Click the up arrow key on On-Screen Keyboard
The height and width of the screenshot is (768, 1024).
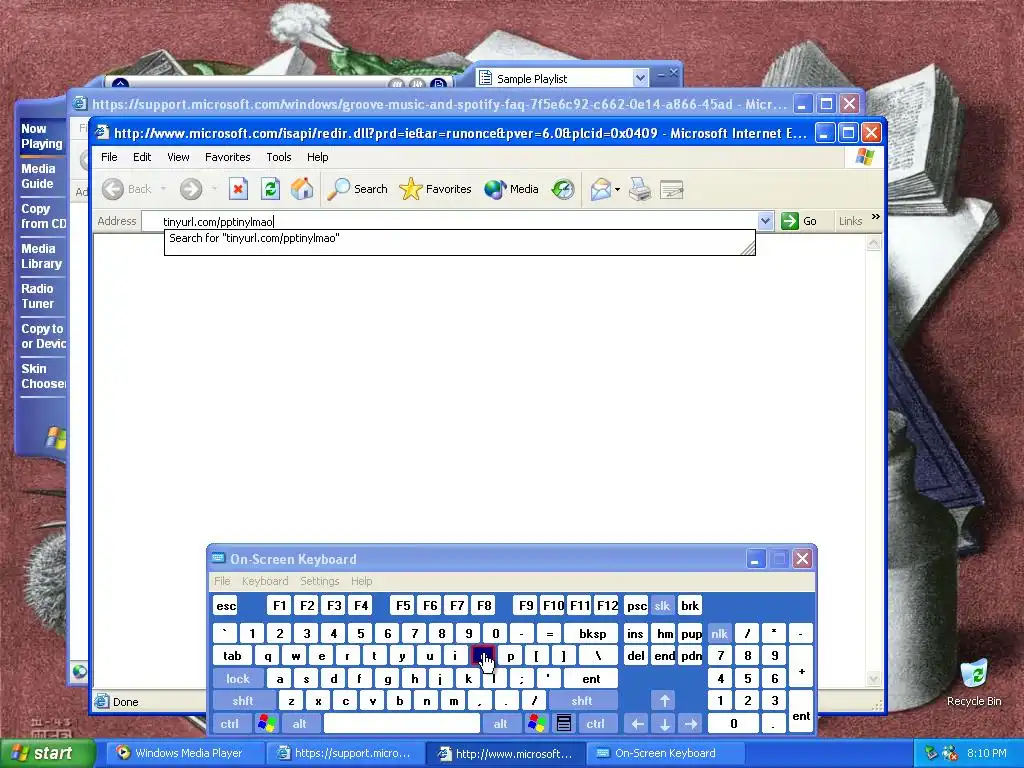coord(664,701)
